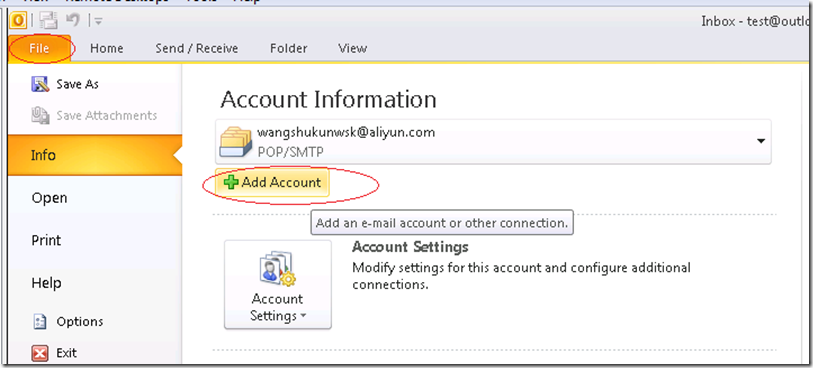Select the Info backstage section

coord(95,155)
